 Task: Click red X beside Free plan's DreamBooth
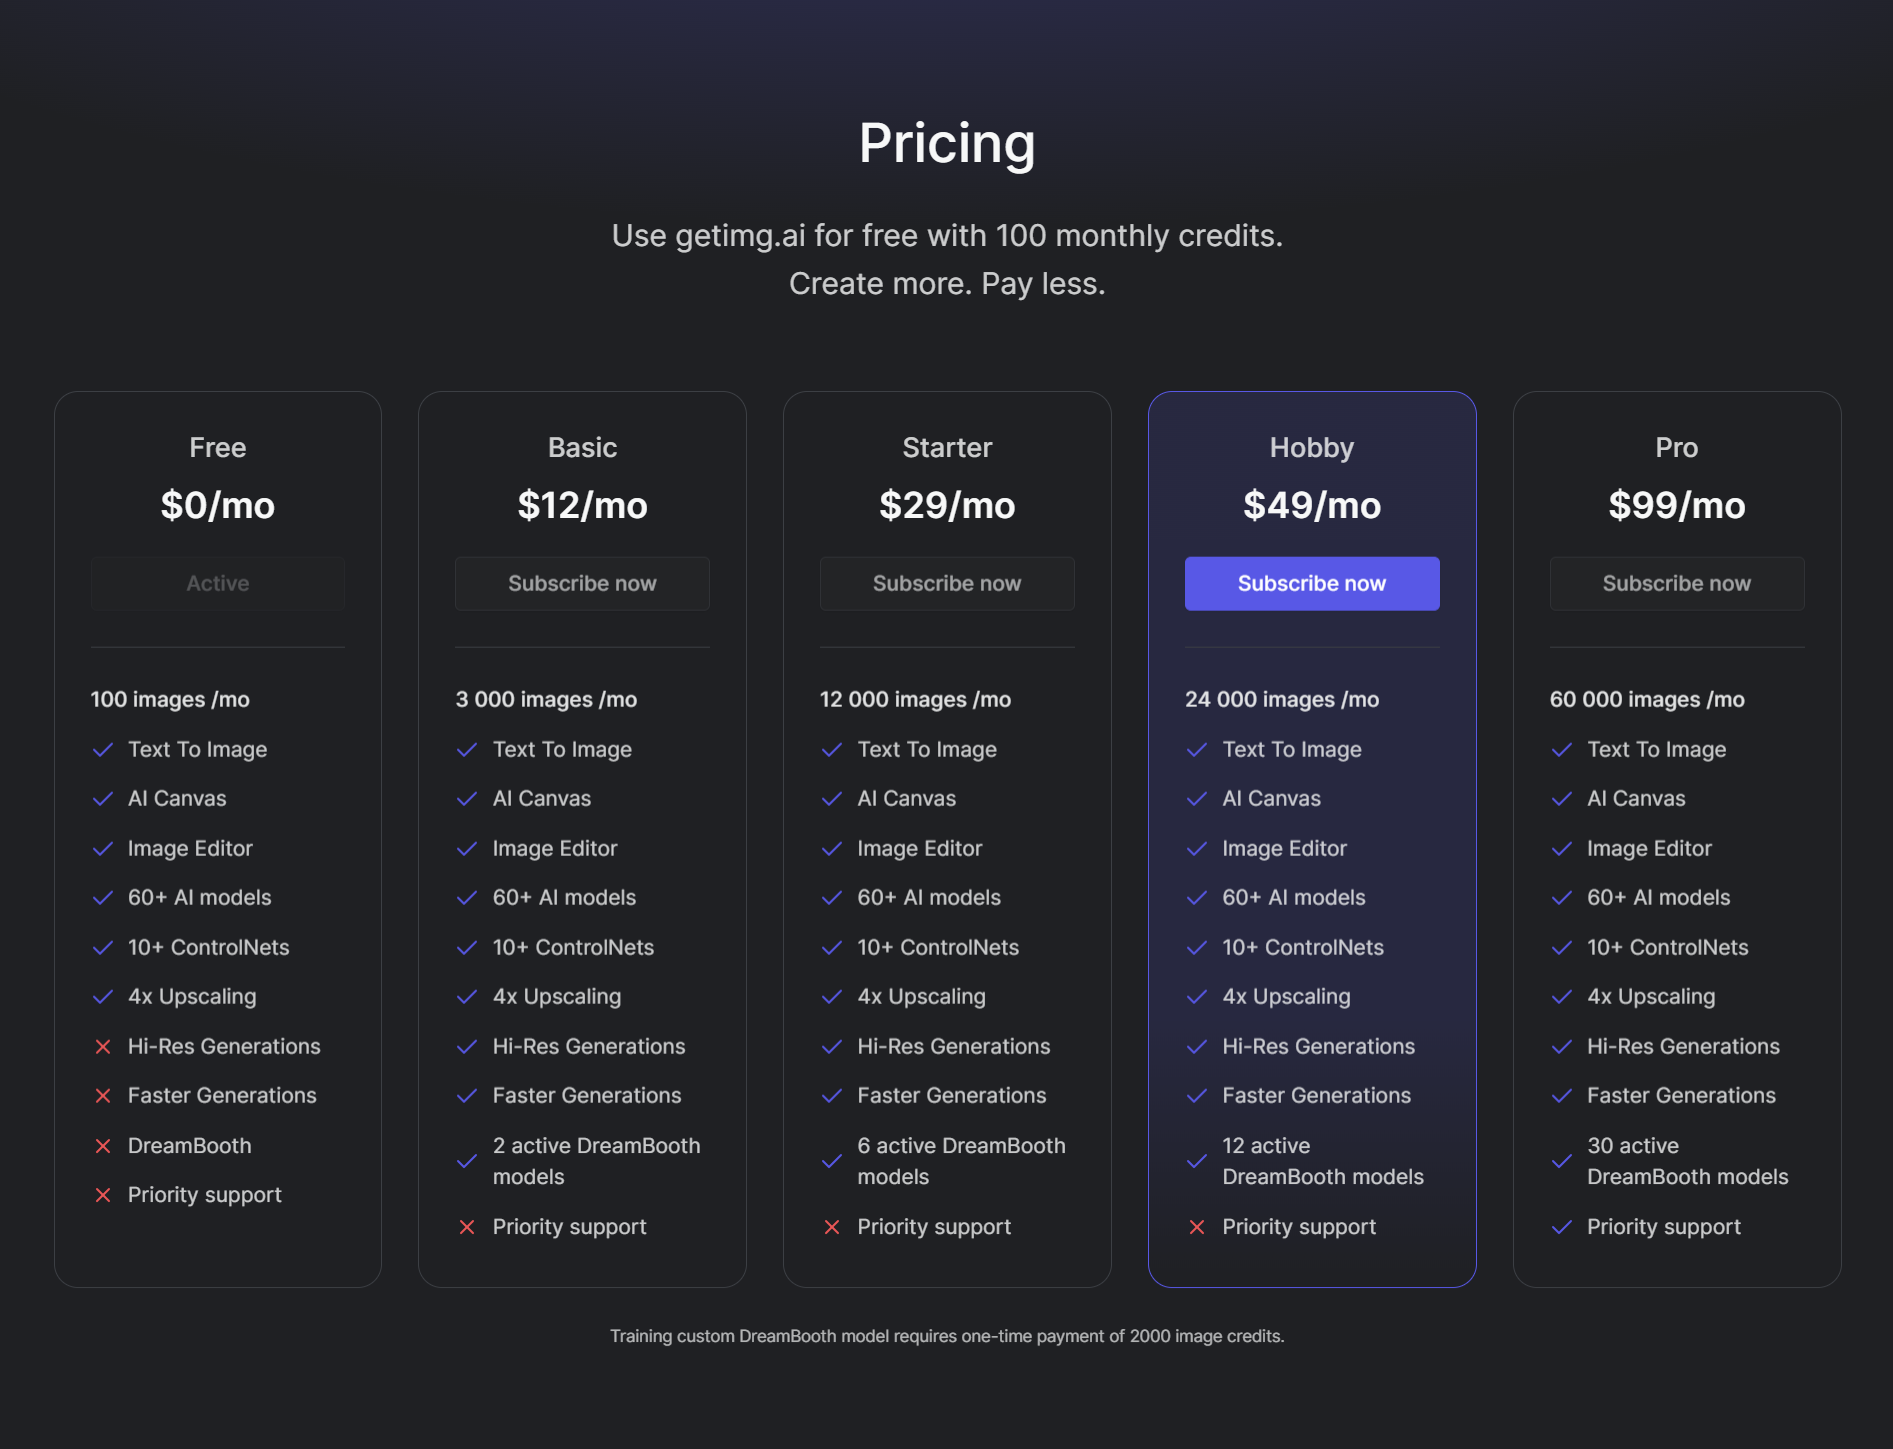103,1146
